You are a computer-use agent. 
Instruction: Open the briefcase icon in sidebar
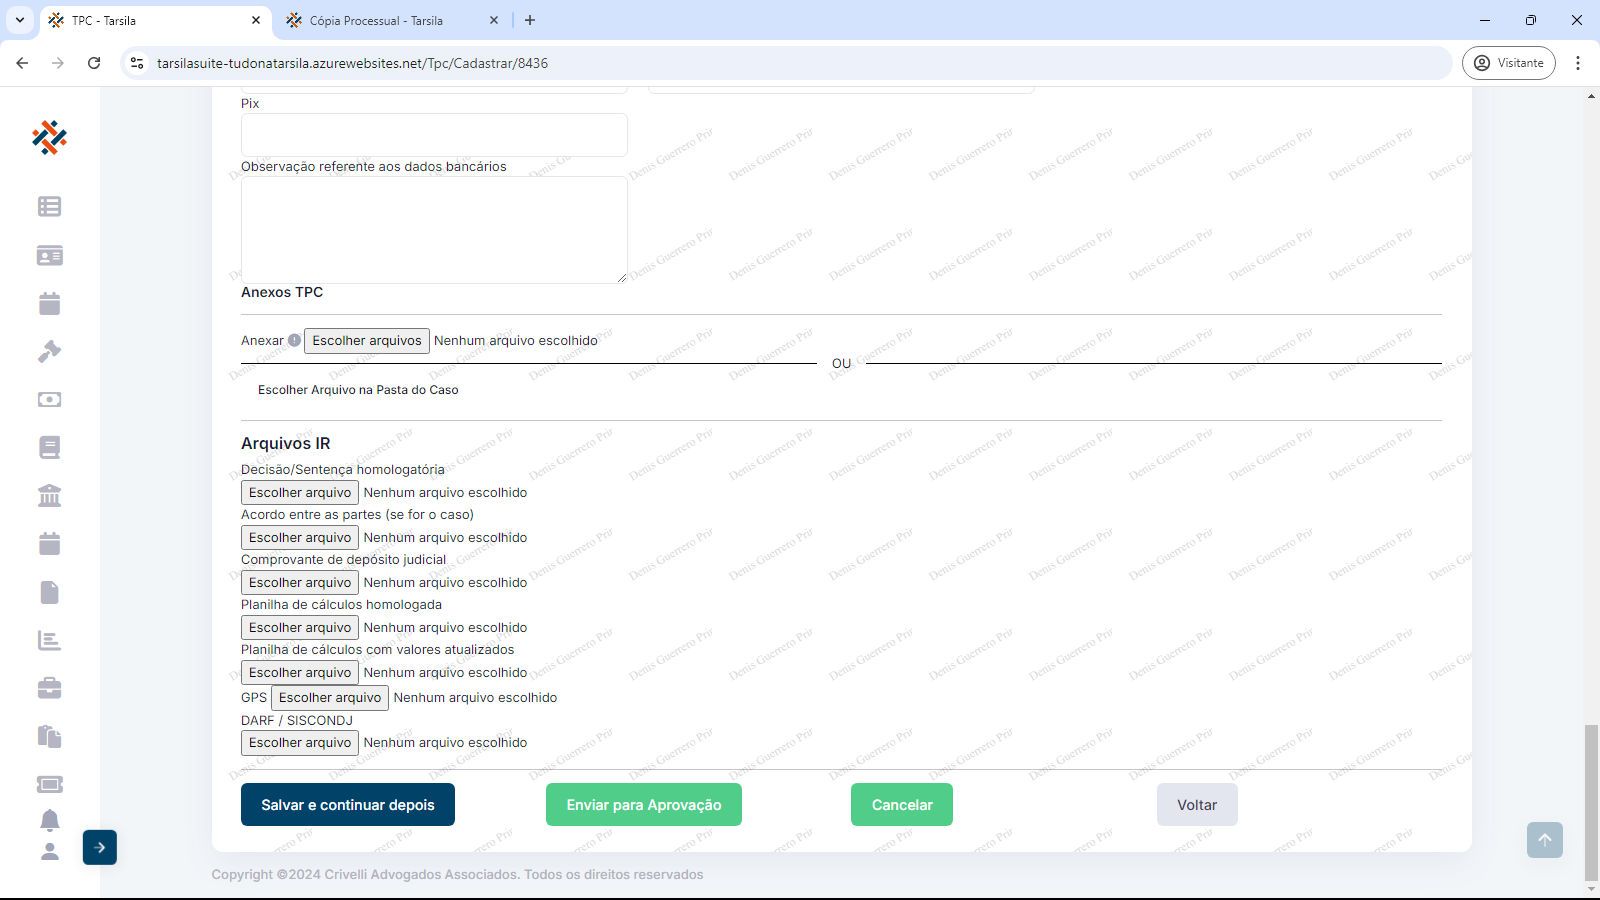[x=49, y=688]
